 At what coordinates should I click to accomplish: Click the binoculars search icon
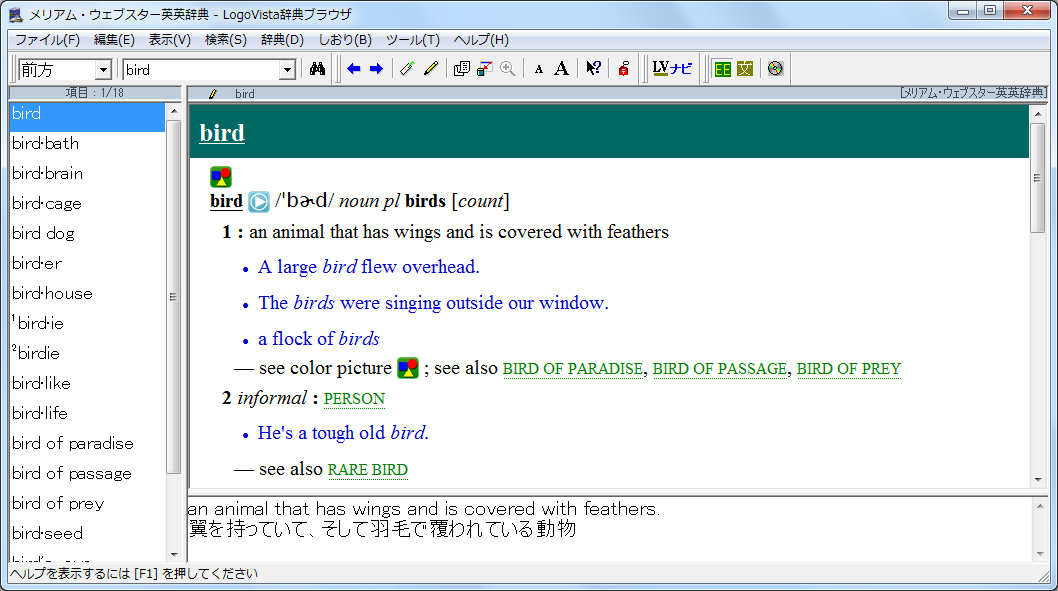(318, 69)
